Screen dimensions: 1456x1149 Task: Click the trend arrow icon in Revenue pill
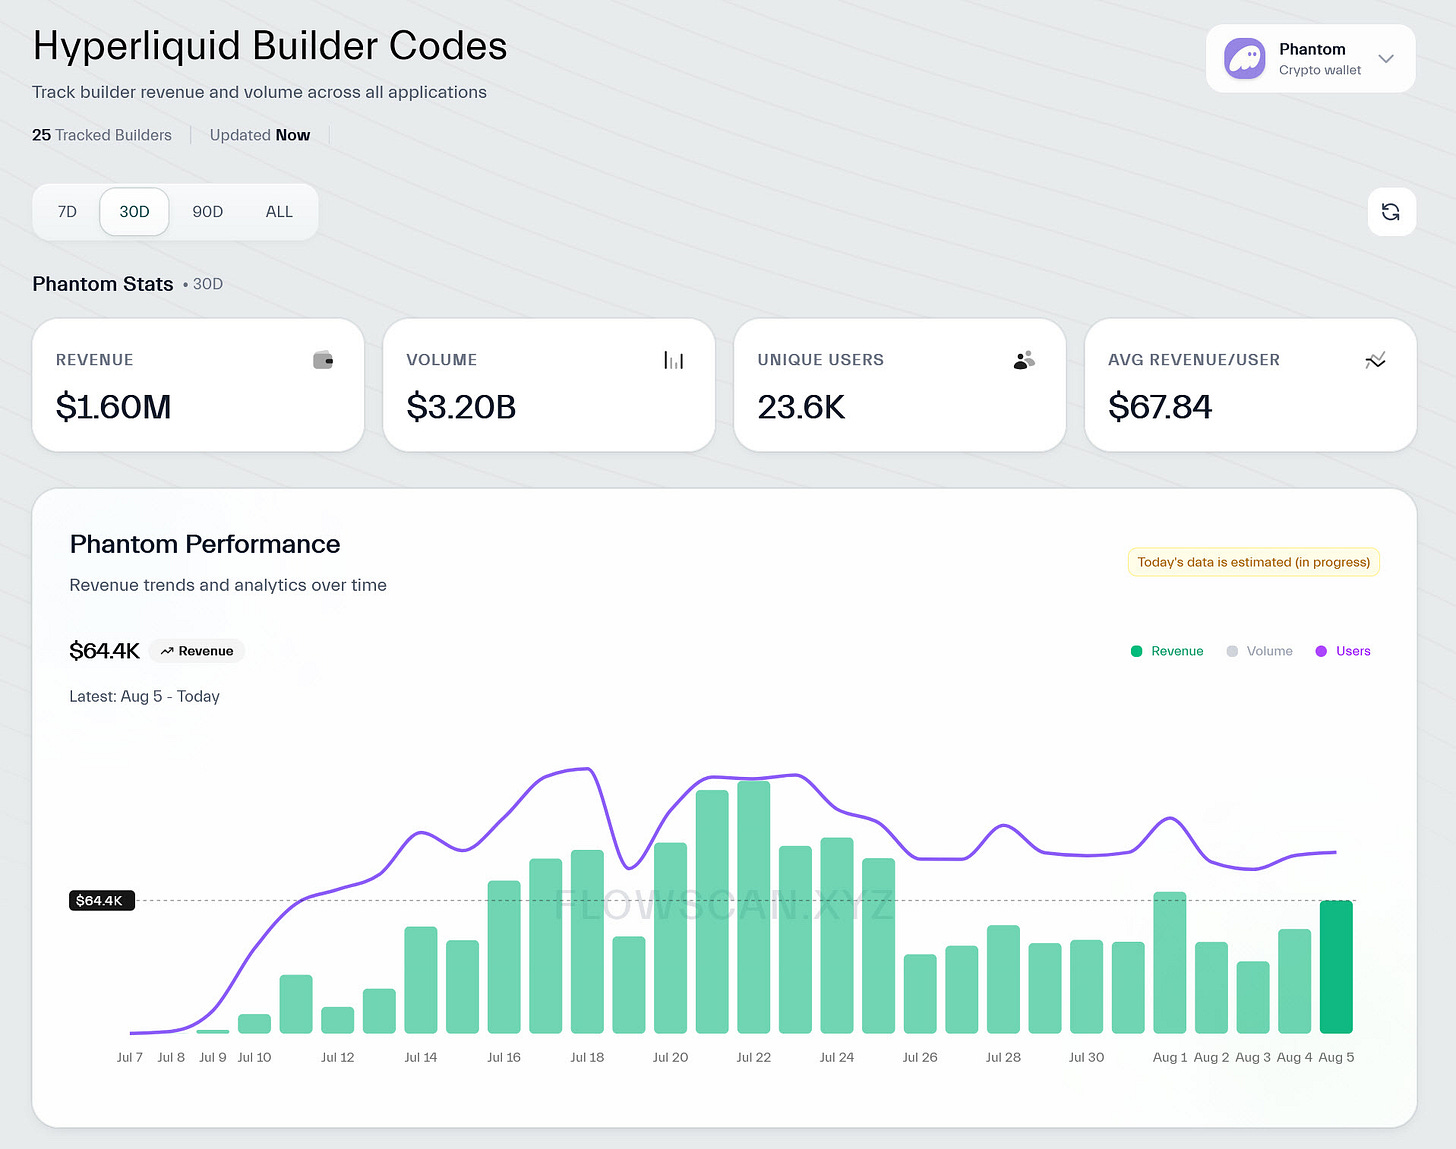tap(167, 651)
